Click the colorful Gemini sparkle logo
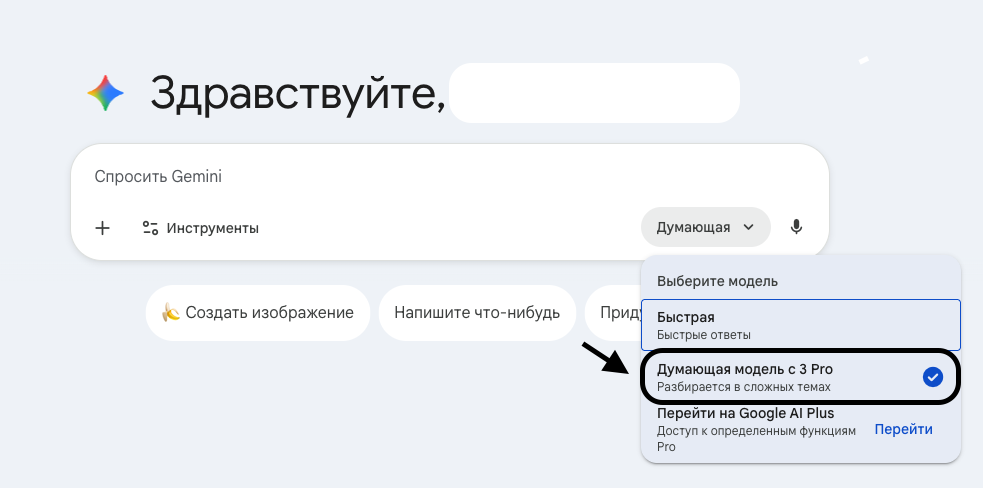 point(106,94)
